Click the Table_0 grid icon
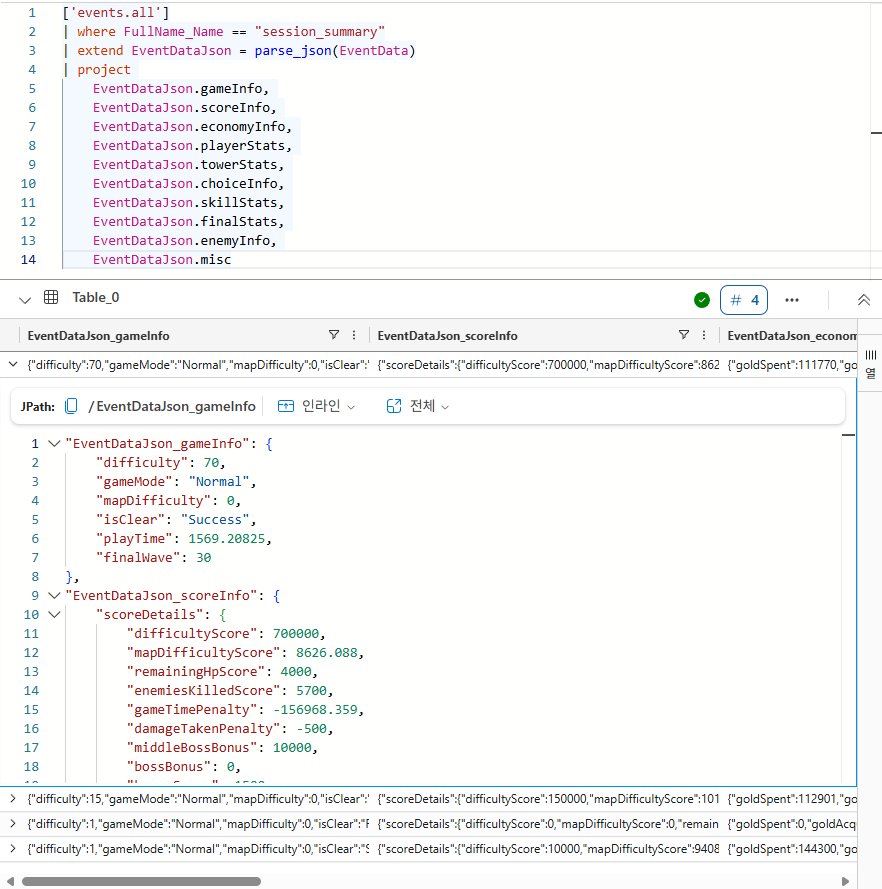The height and width of the screenshot is (889, 882). 51,298
